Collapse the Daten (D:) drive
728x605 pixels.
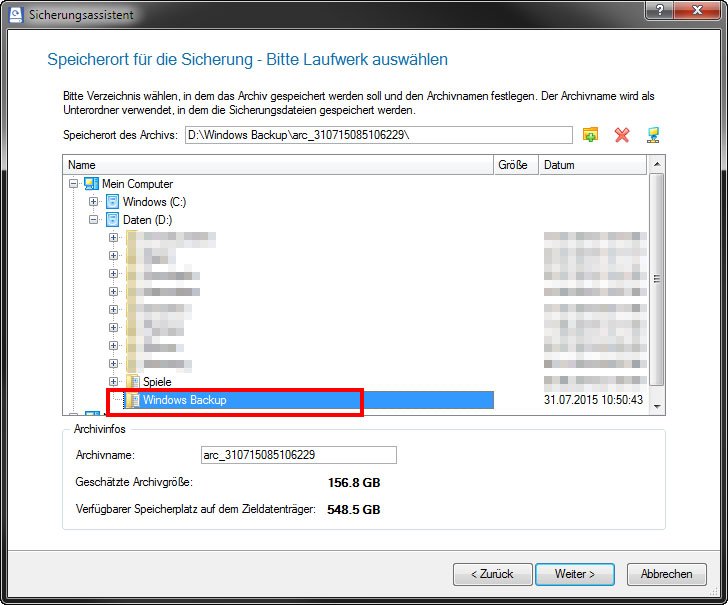pos(94,220)
